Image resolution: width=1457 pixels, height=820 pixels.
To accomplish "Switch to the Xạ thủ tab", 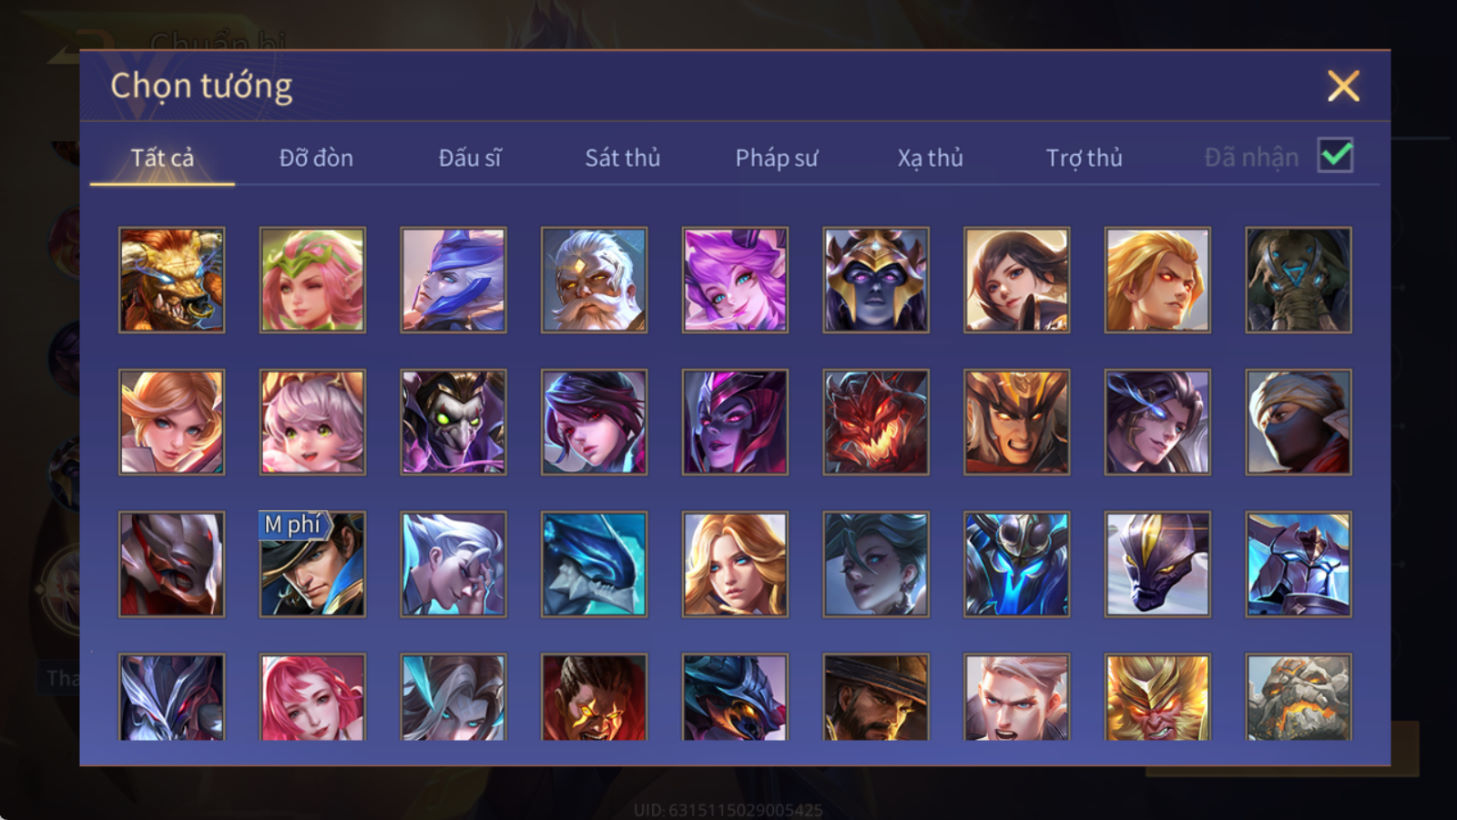I will (x=930, y=158).
